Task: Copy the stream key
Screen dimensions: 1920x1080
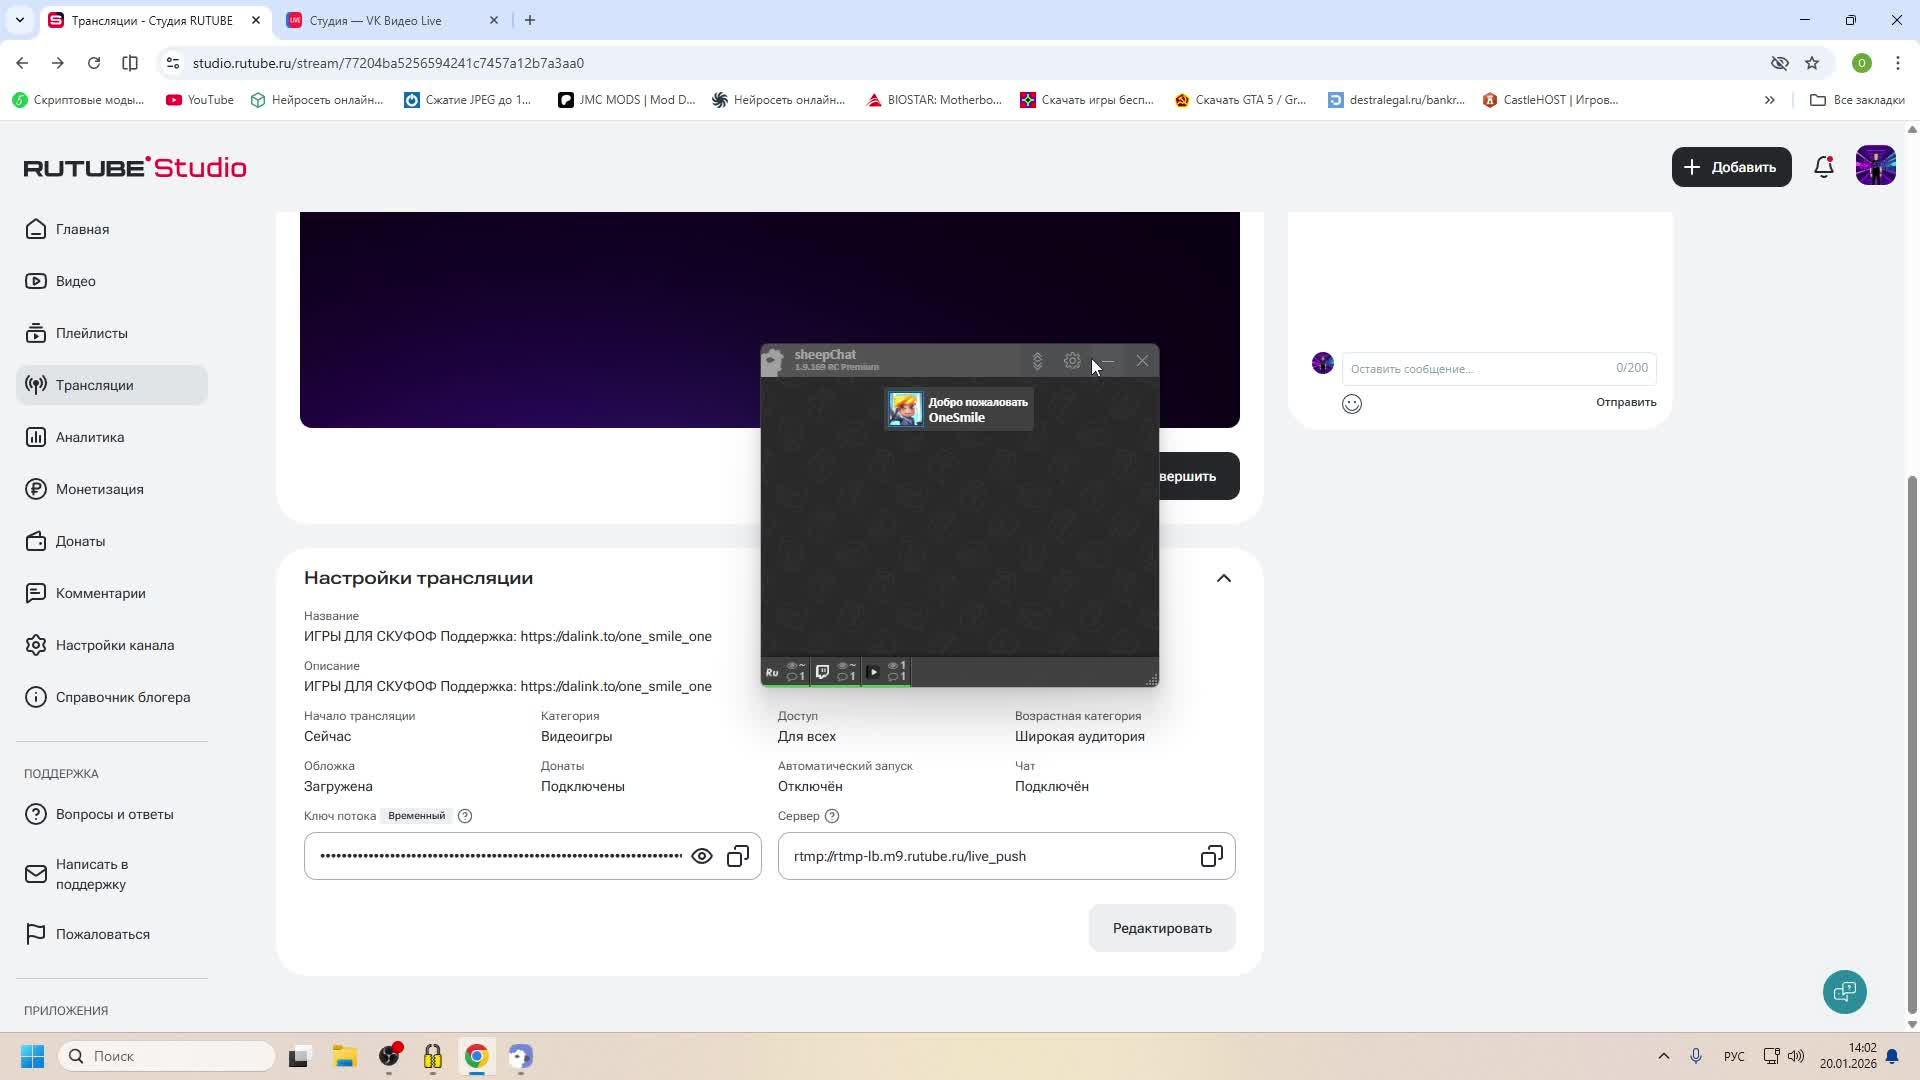Action: click(738, 856)
